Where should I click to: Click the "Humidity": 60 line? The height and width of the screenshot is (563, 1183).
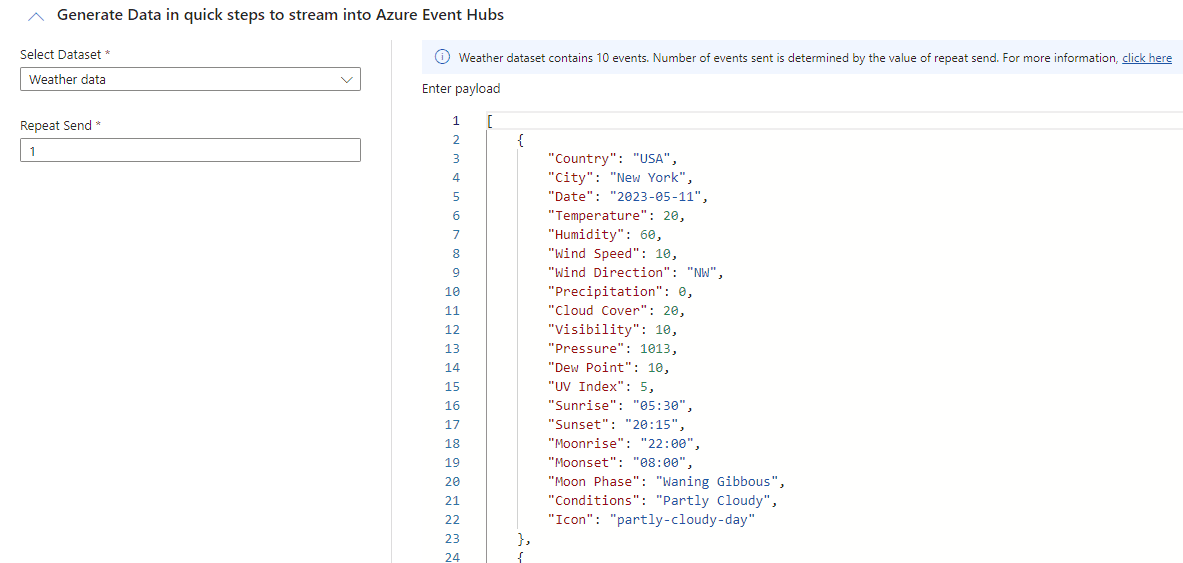606,235
